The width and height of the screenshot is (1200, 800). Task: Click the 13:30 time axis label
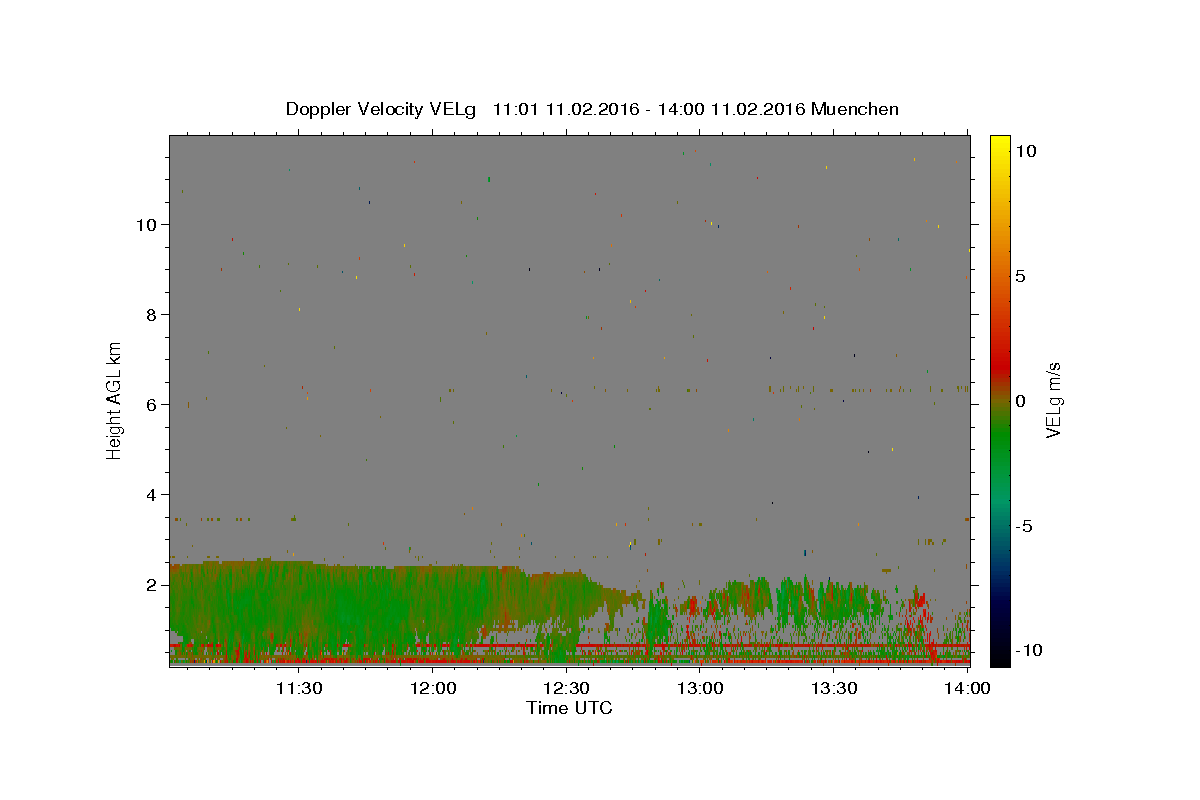coord(835,688)
